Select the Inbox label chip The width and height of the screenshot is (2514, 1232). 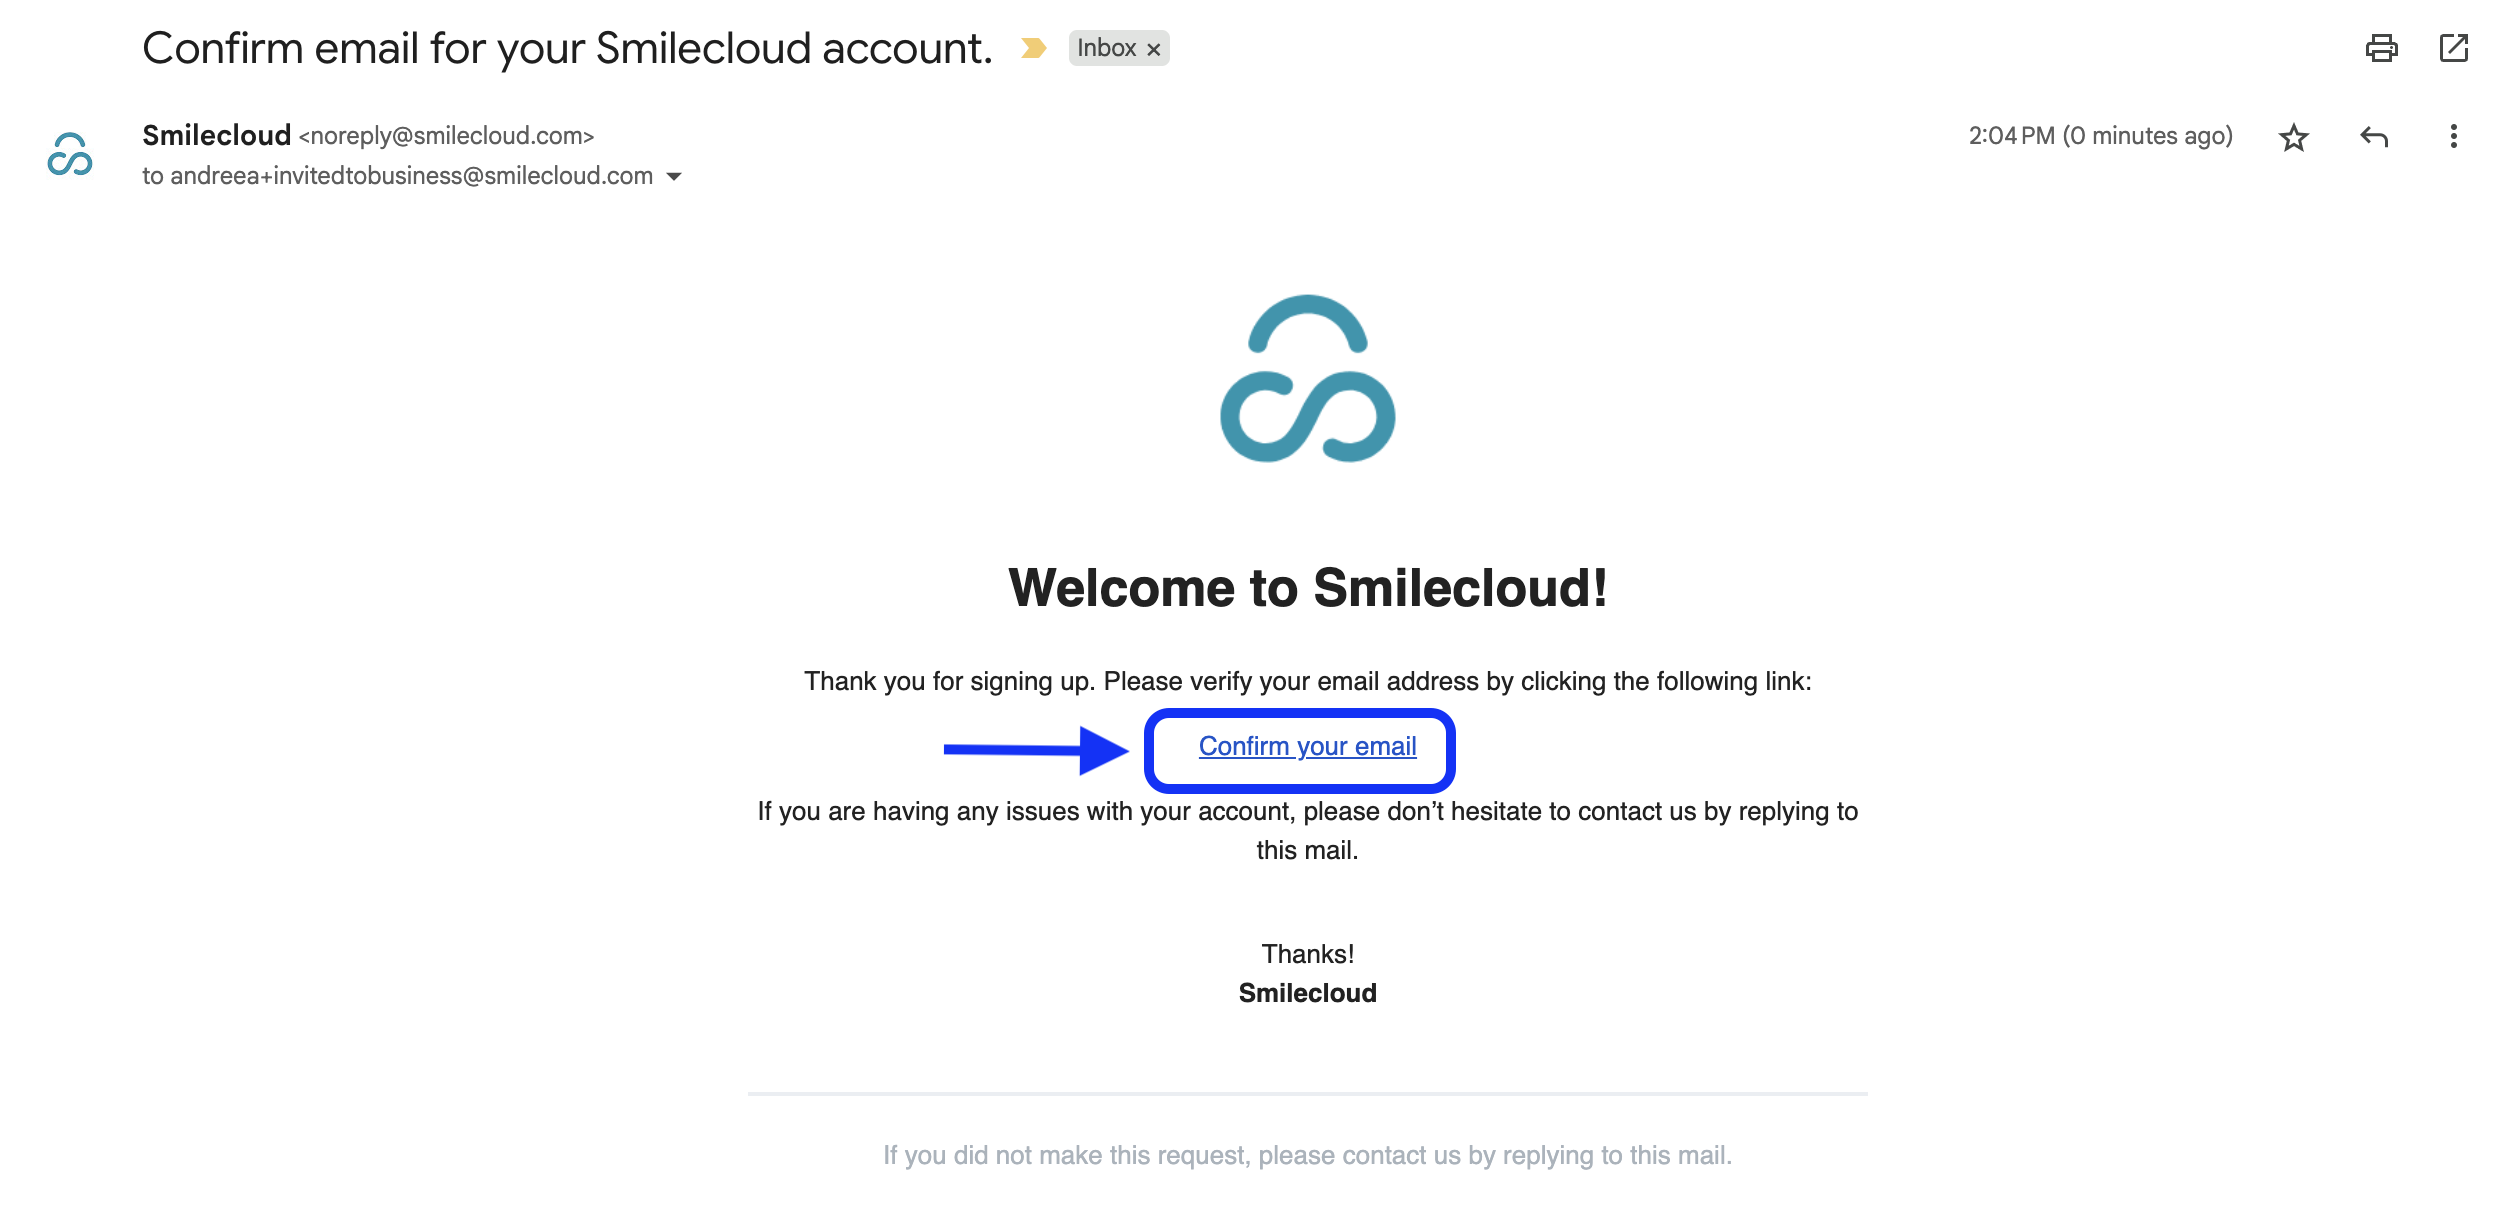click(1107, 48)
